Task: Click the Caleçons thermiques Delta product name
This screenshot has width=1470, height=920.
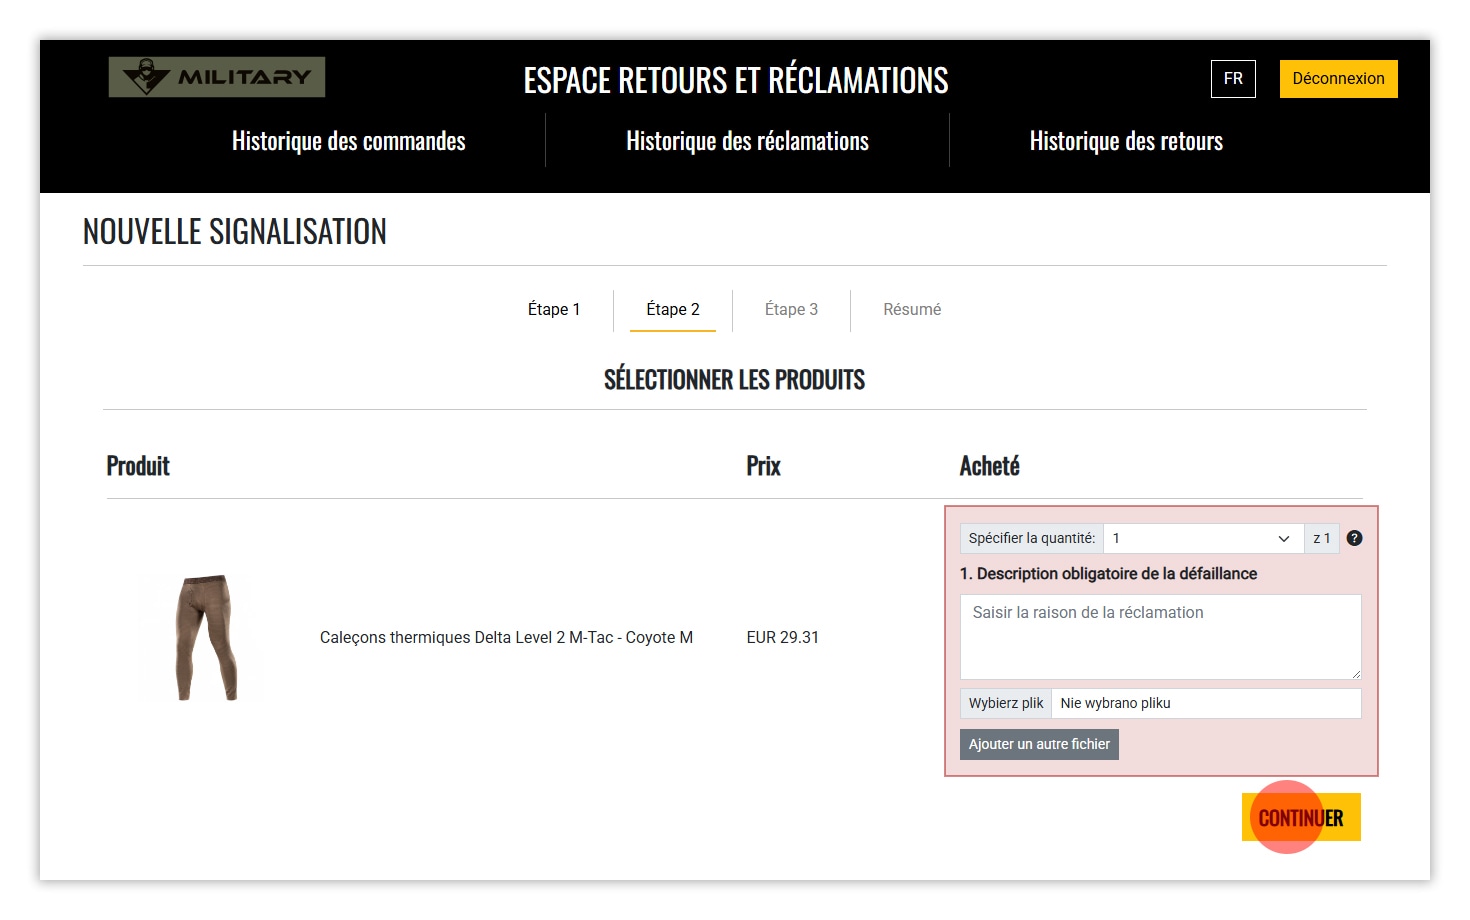Action: [506, 638]
